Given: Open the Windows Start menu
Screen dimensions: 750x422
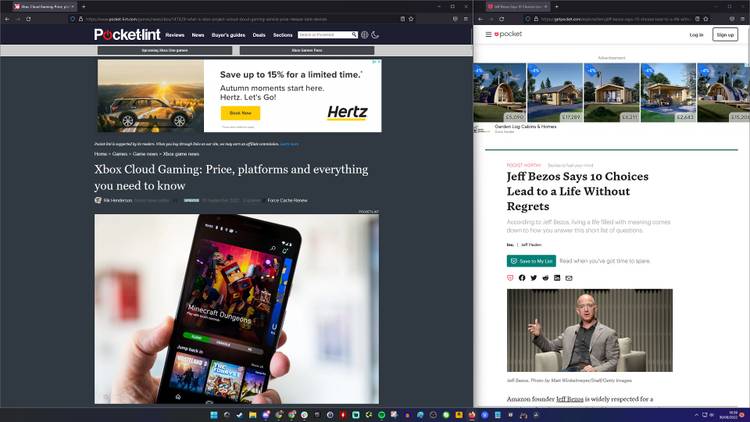Looking at the screenshot, I should pos(214,415).
